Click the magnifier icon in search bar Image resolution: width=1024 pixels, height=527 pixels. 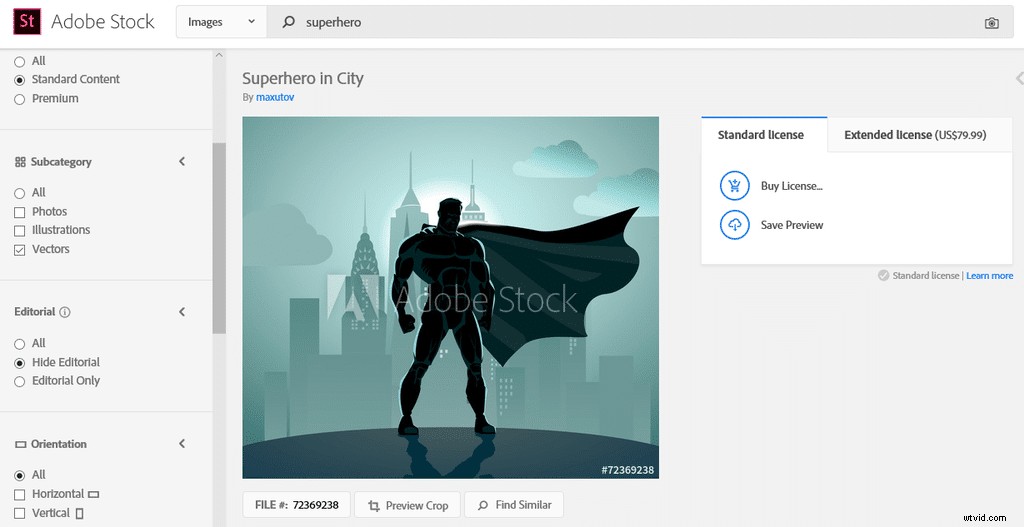tap(289, 22)
